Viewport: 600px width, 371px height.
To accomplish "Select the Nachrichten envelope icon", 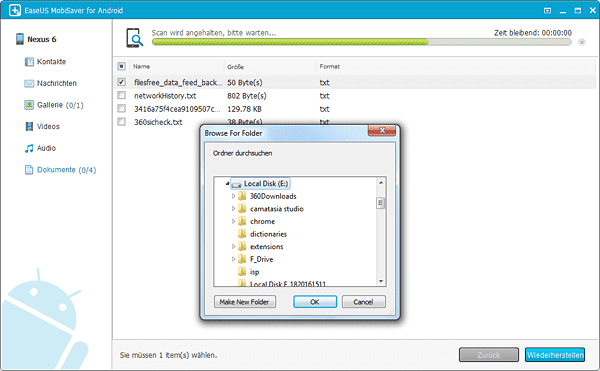I will coord(29,83).
